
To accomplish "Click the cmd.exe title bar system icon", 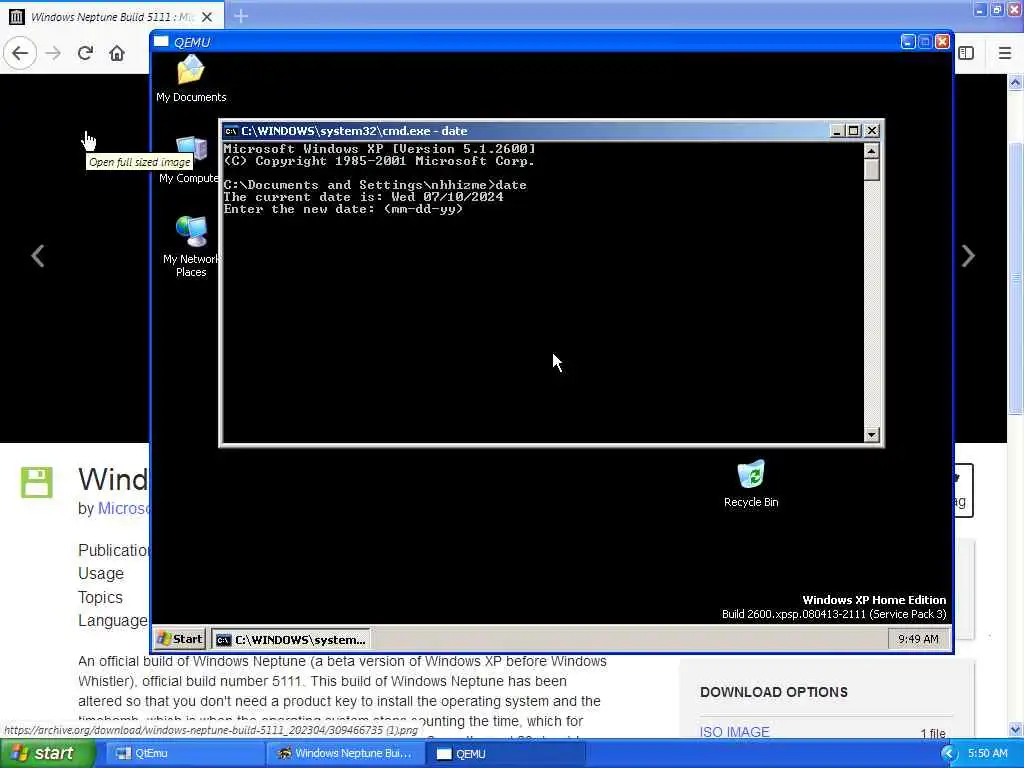I will [x=230, y=131].
